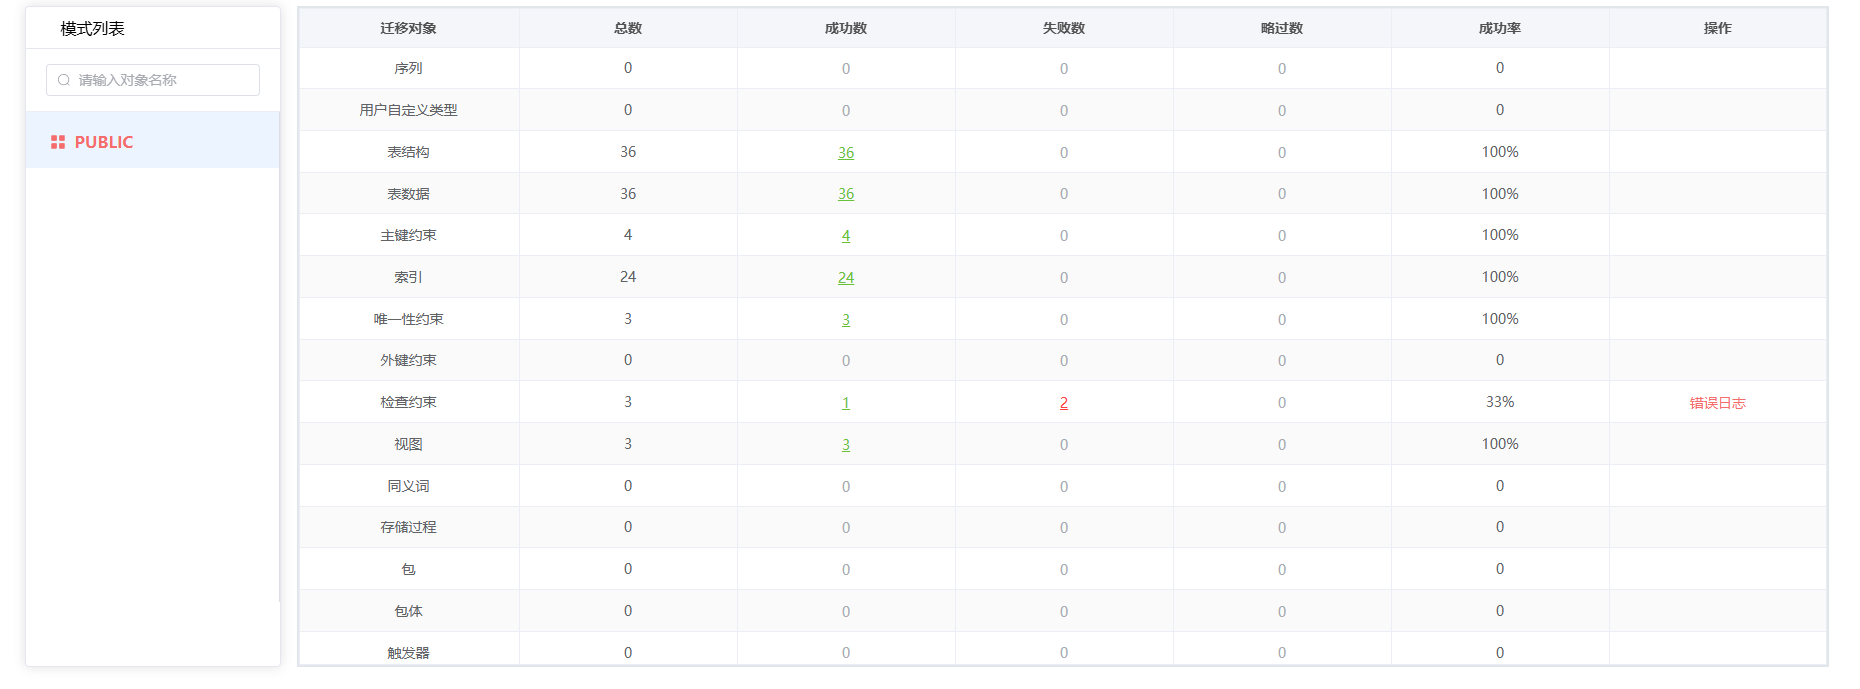The width and height of the screenshot is (1860, 689).
Task: Click the search magnifier icon in object name field
Action: (x=64, y=80)
